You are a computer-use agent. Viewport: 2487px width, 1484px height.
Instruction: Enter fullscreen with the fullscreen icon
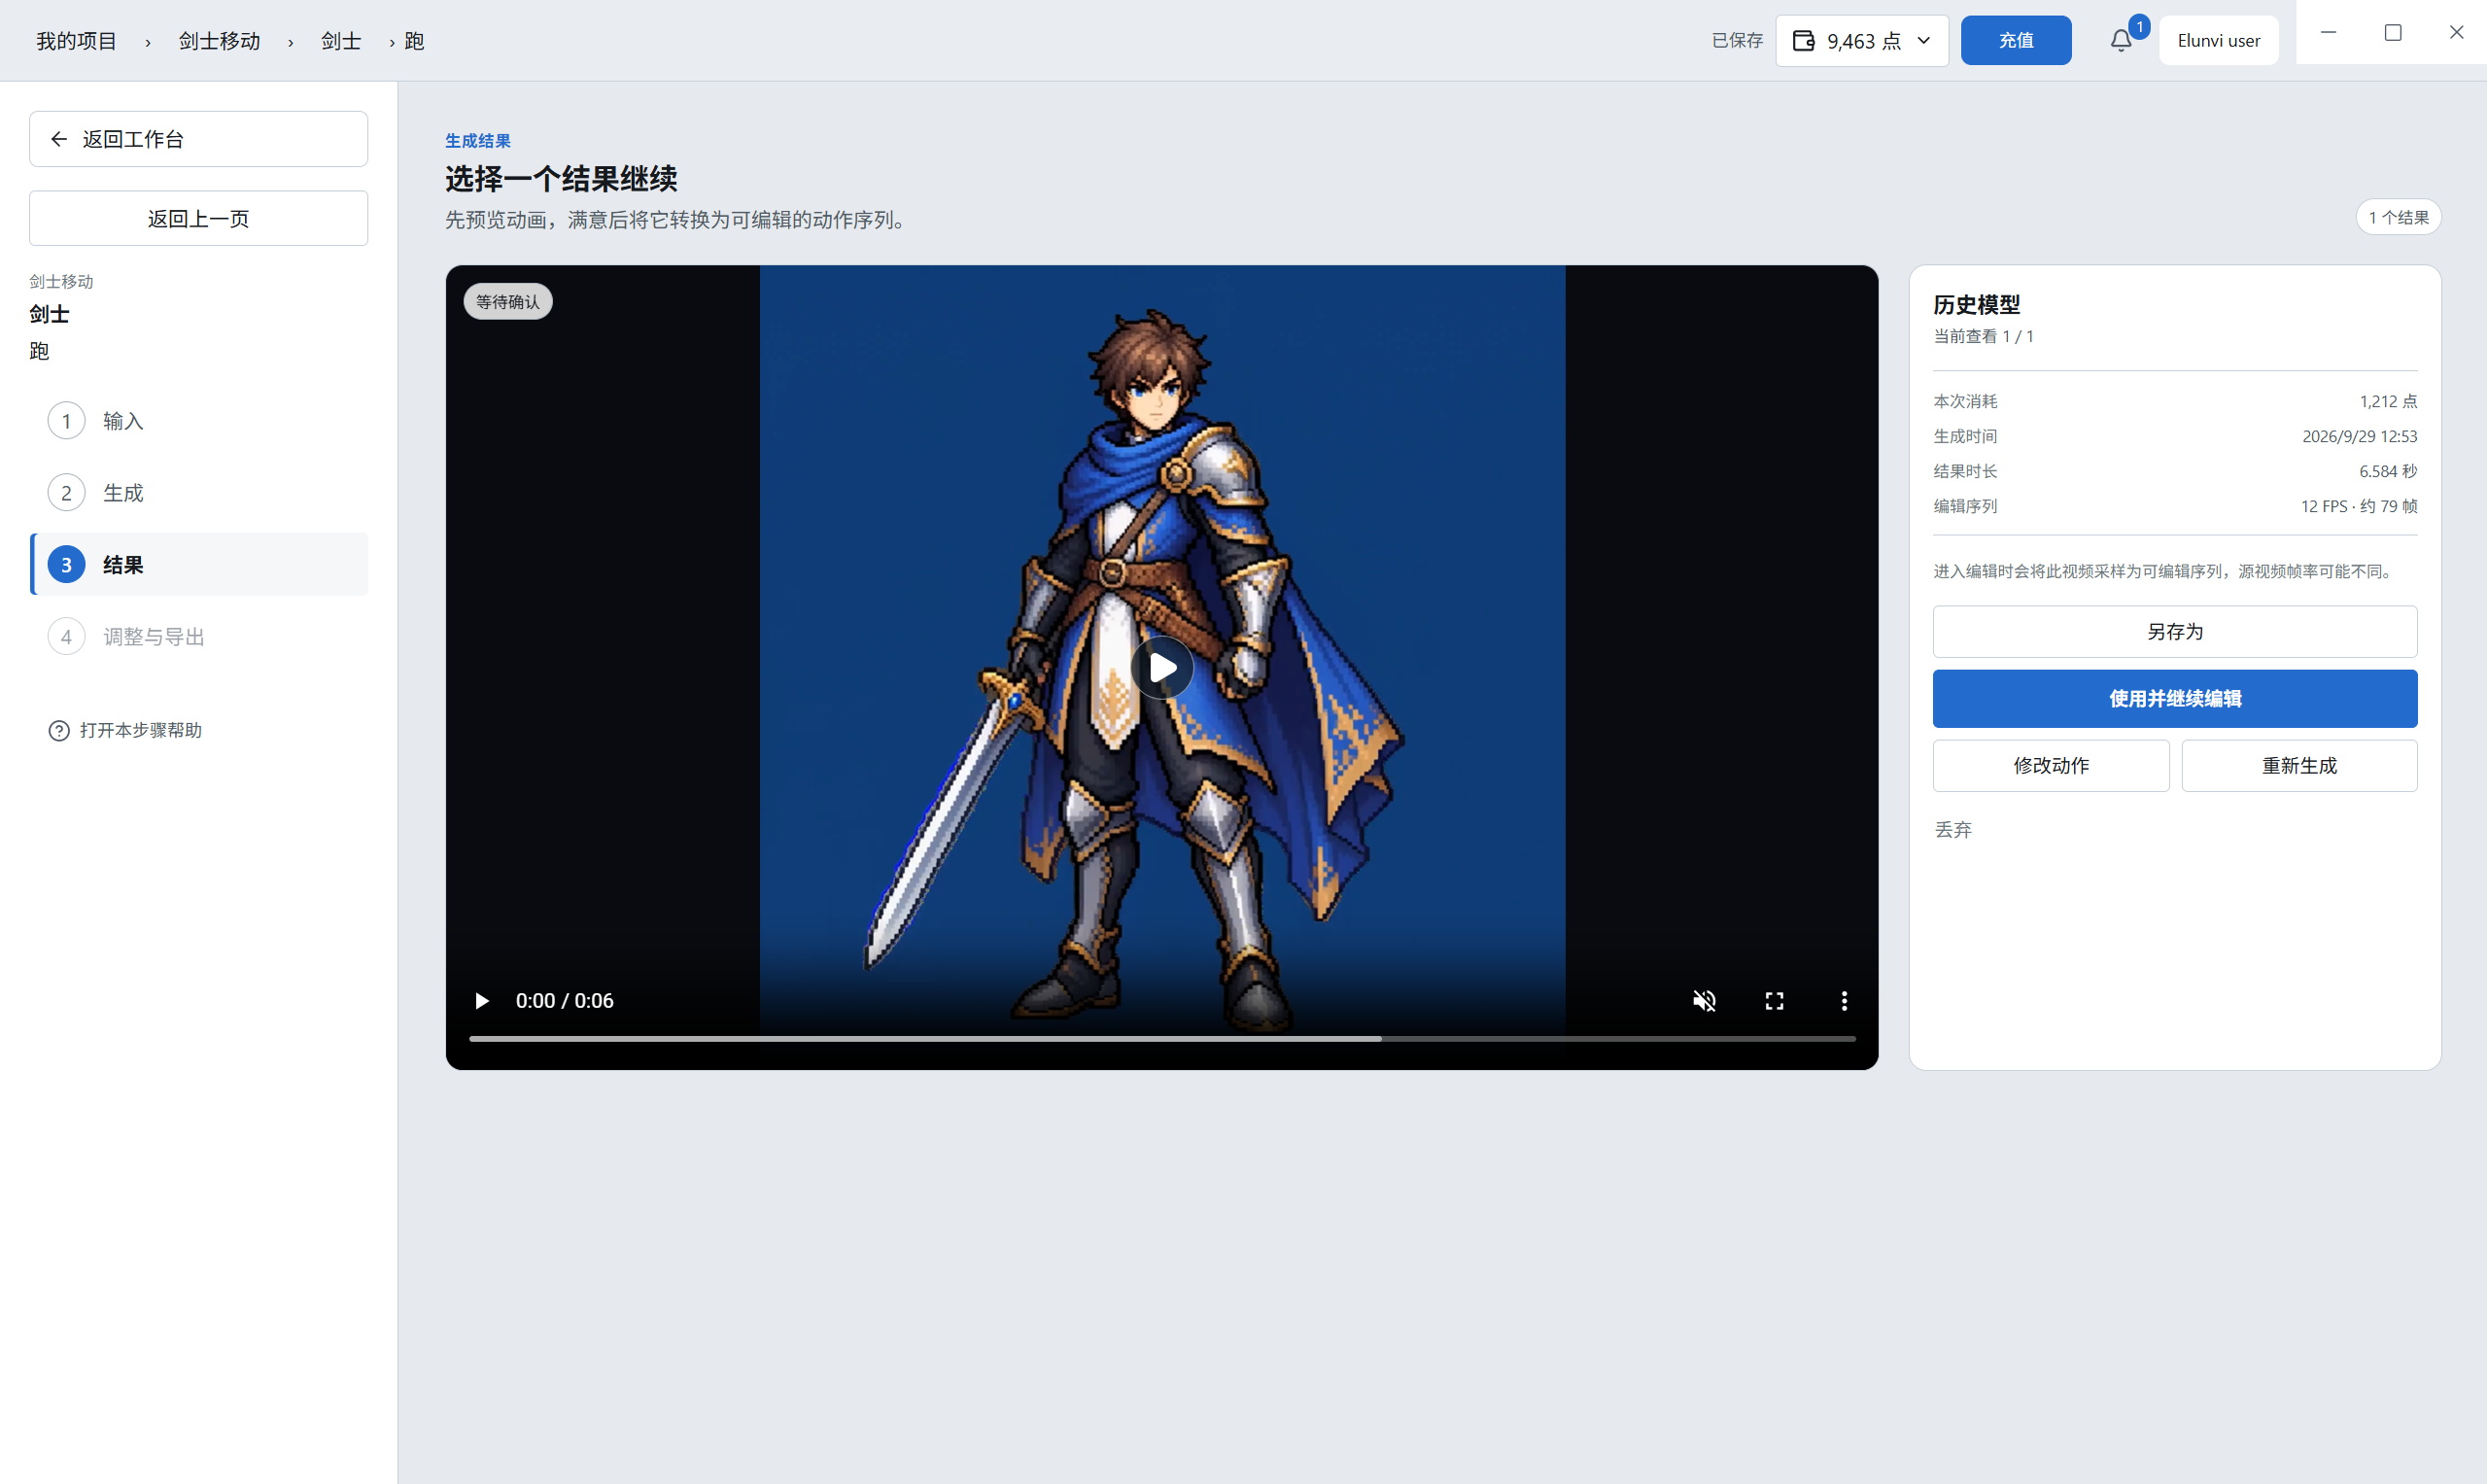pos(1774,1001)
